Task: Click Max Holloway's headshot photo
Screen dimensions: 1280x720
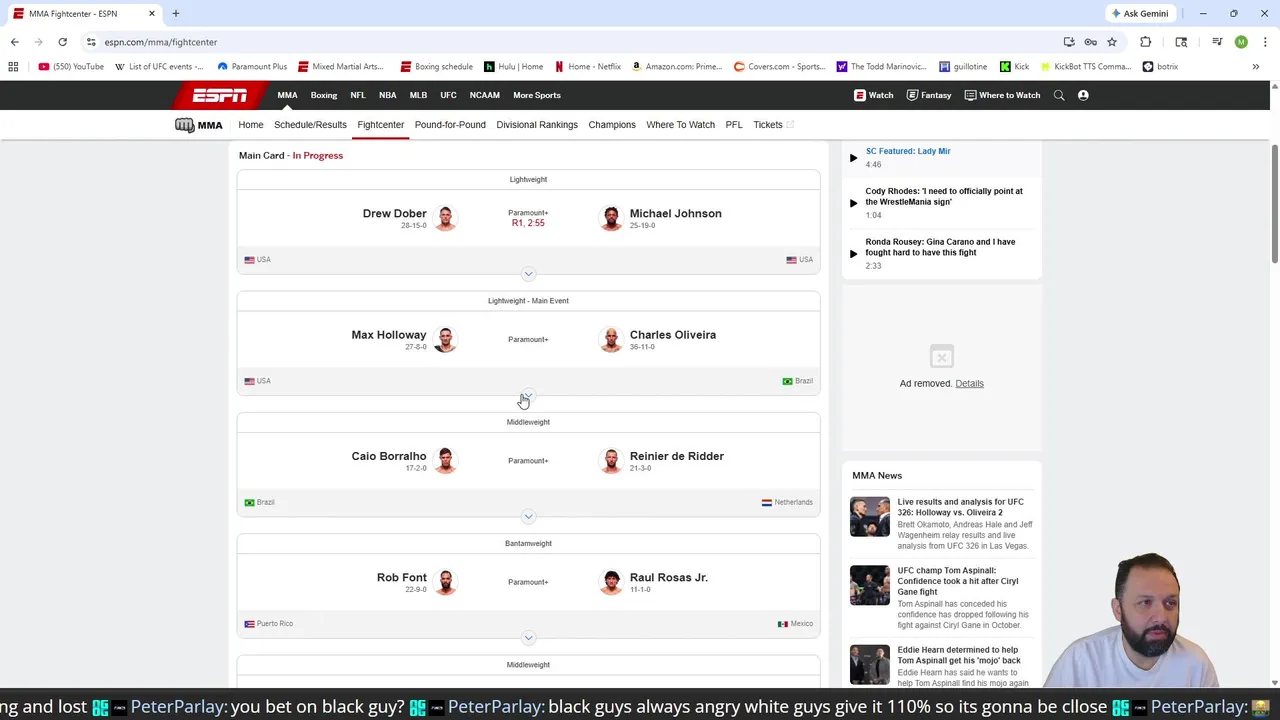Action: coord(445,339)
